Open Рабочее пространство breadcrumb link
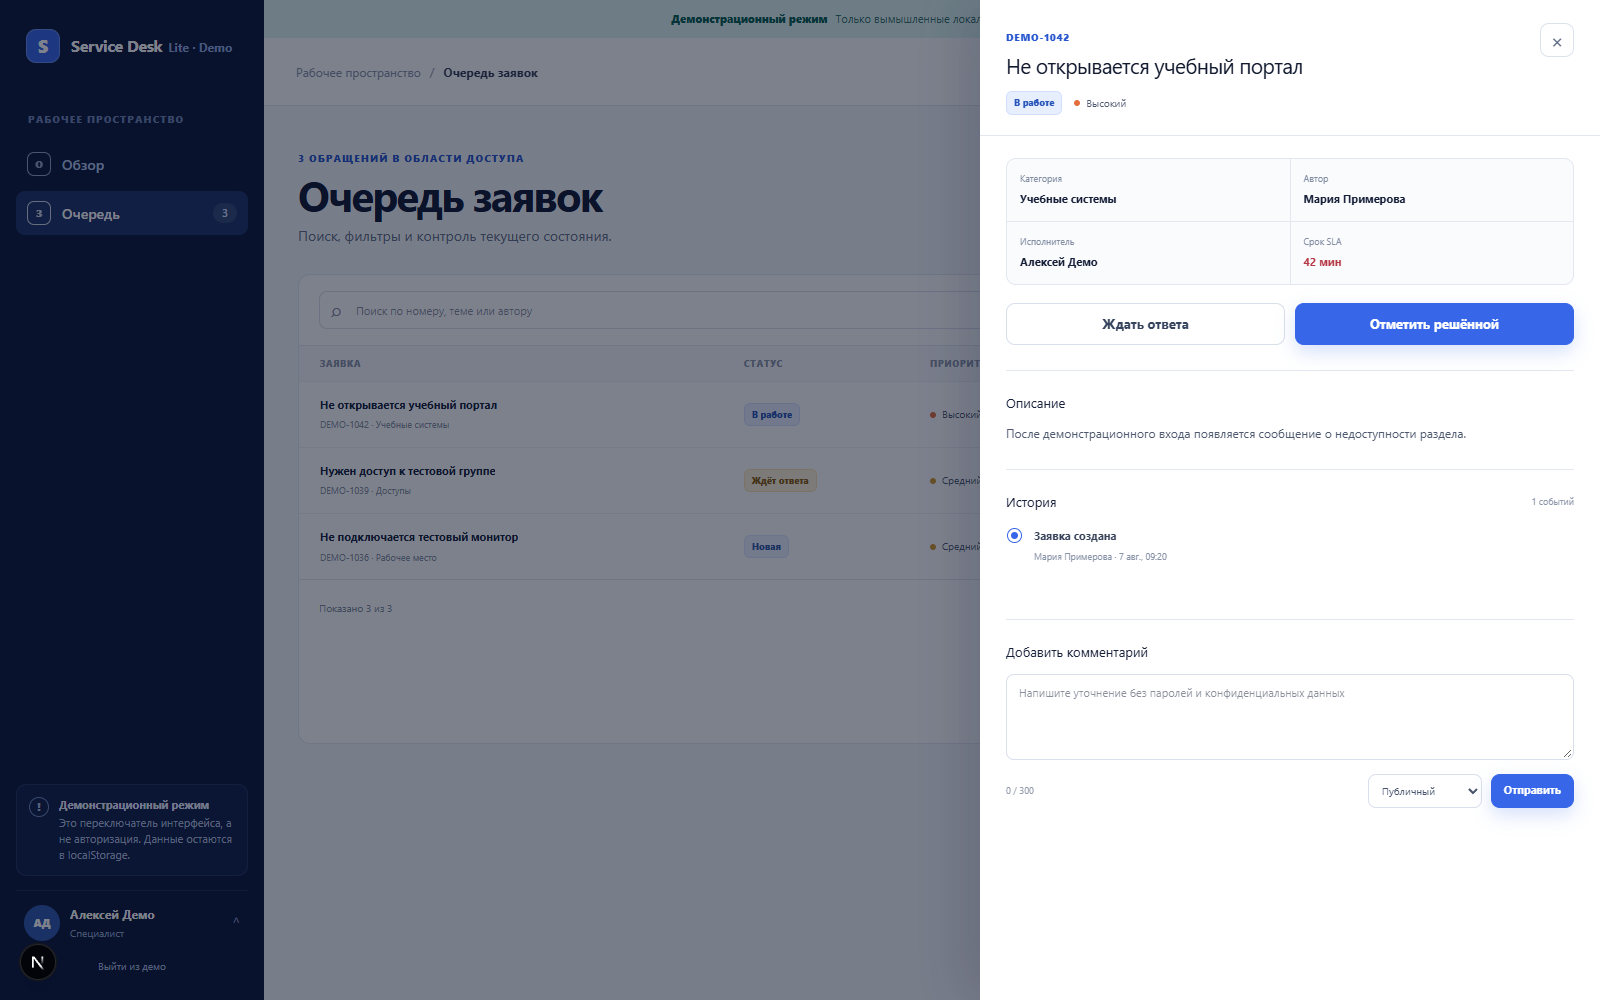Screen dimensions: 1600x1000 [358, 73]
